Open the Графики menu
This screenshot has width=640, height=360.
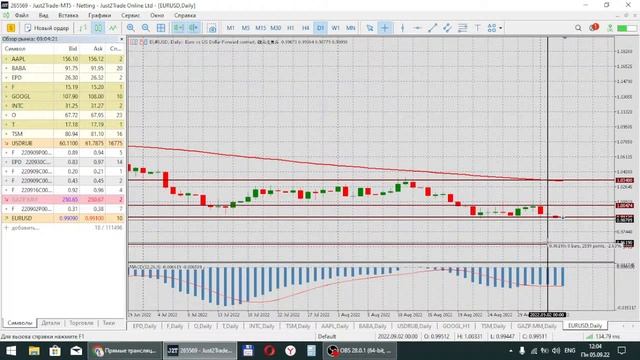(100, 15)
